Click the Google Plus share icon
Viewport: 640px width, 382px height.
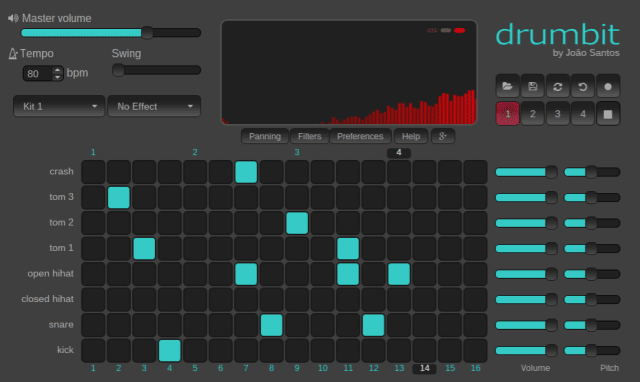pos(443,136)
